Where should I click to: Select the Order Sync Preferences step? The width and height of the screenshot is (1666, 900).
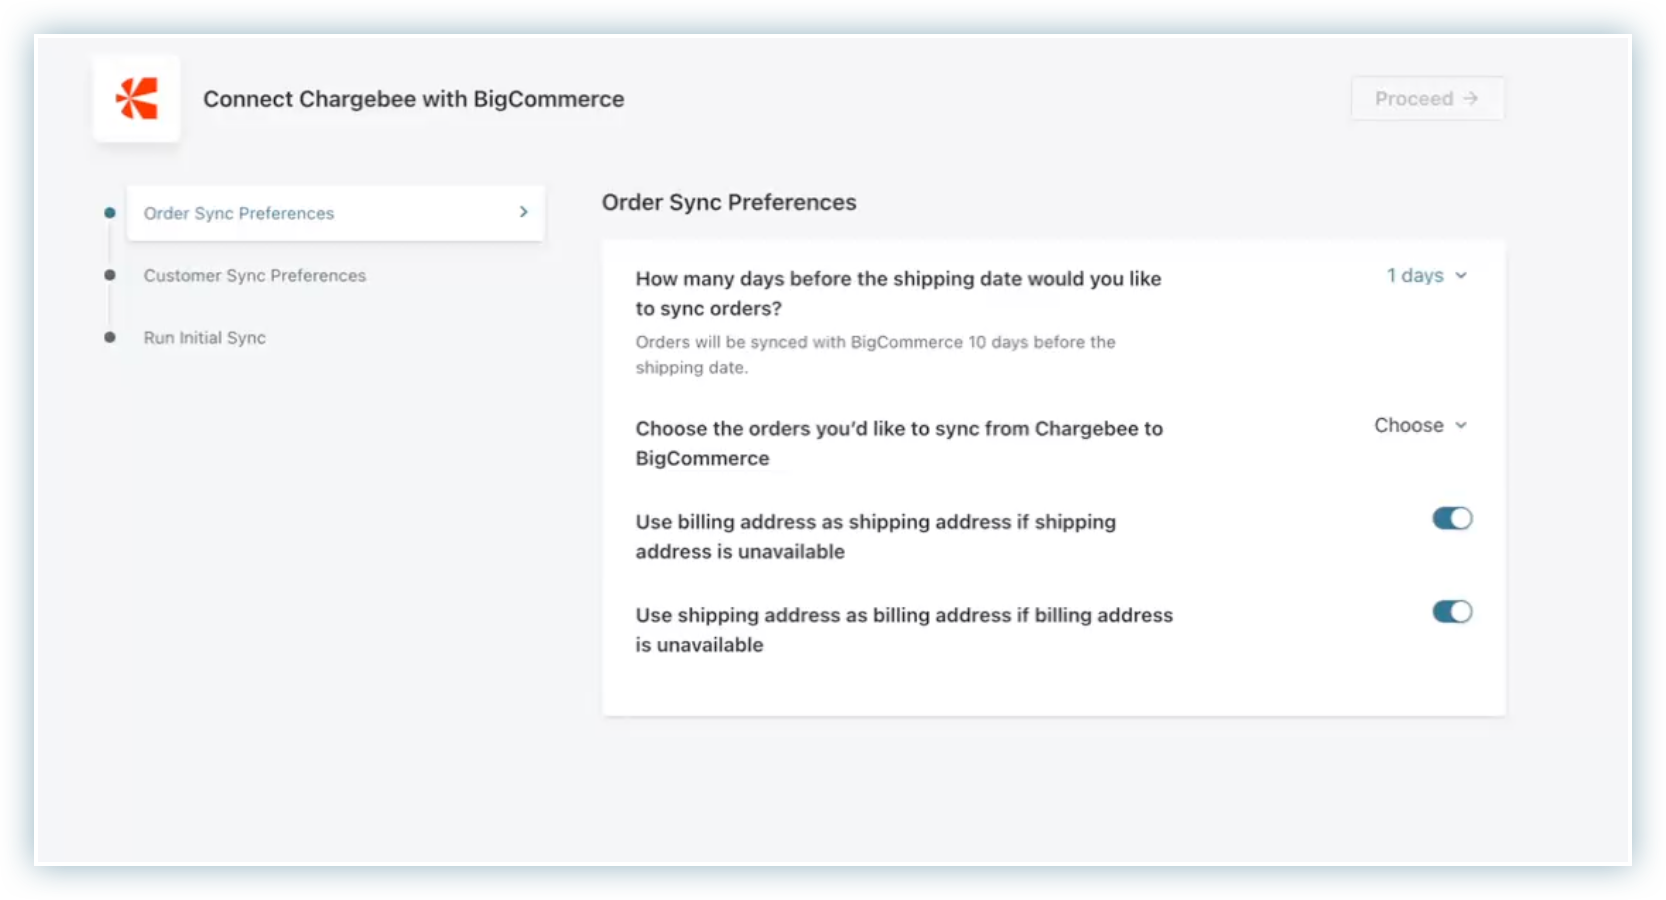click(239, 213)
